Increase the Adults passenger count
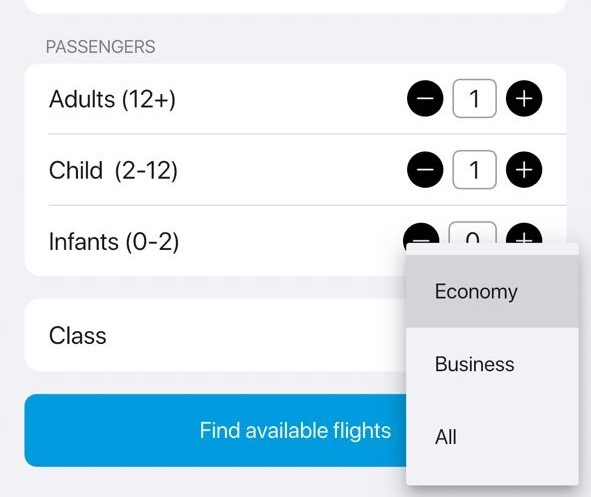This screenshot has width=591, height=497. click(x=524, y=98)
